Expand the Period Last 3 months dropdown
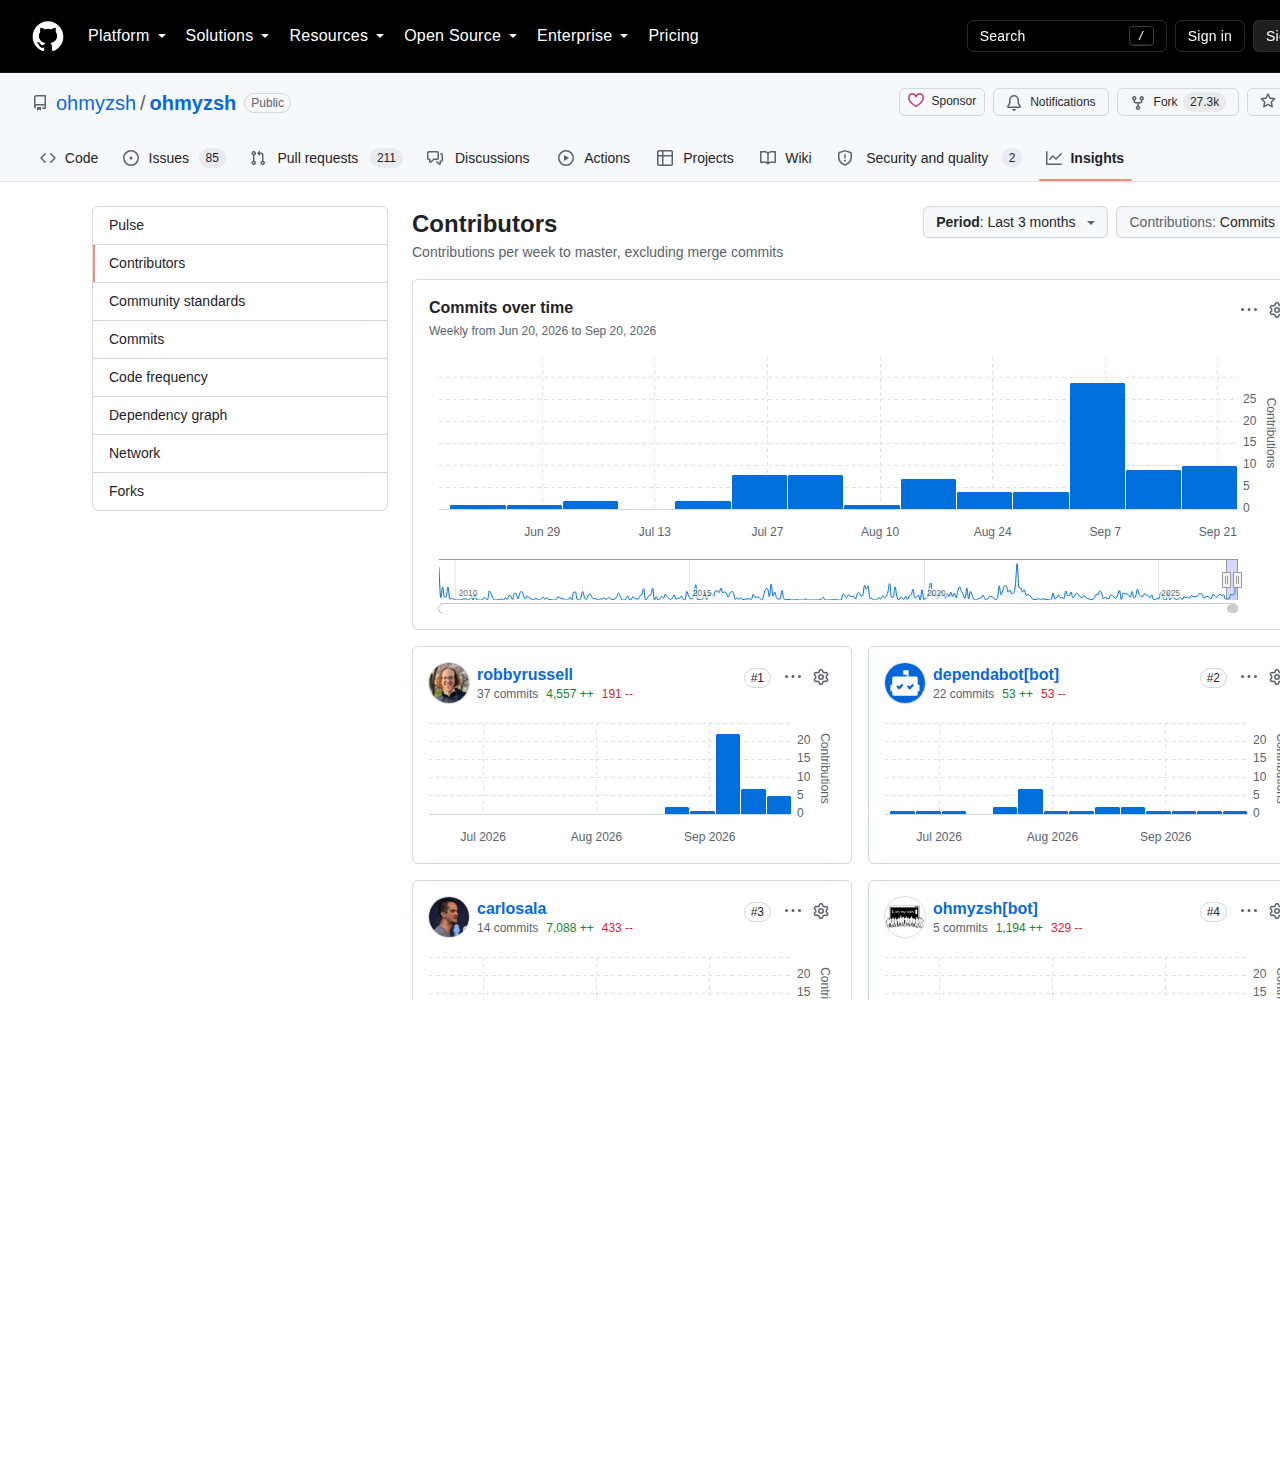The height and width of the screenshot is (1457, 1280). pyautogui.click(x=1015, y=222)
